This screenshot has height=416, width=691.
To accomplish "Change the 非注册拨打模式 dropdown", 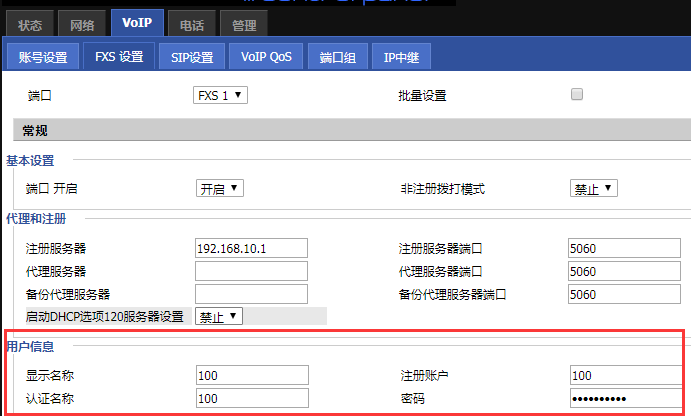I will click(594, 188).
